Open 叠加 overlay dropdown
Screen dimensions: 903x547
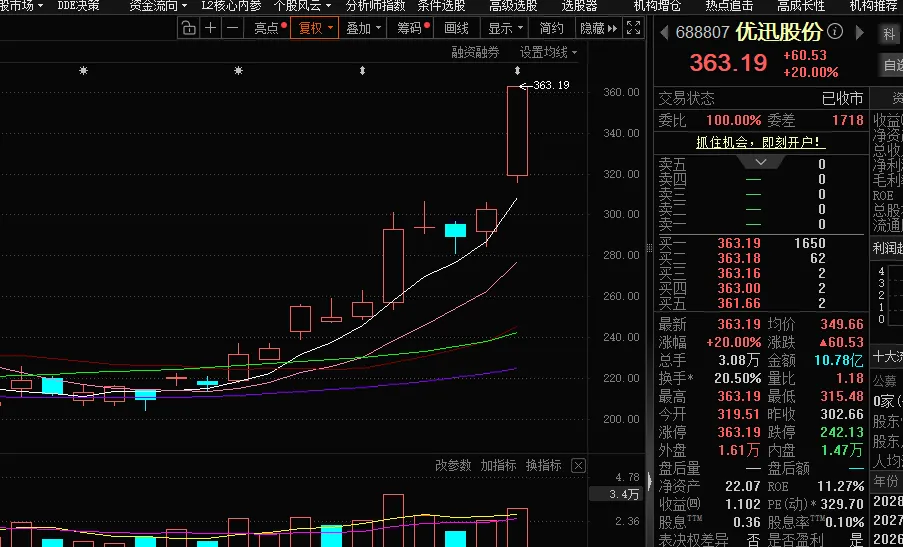pos(363,28)
